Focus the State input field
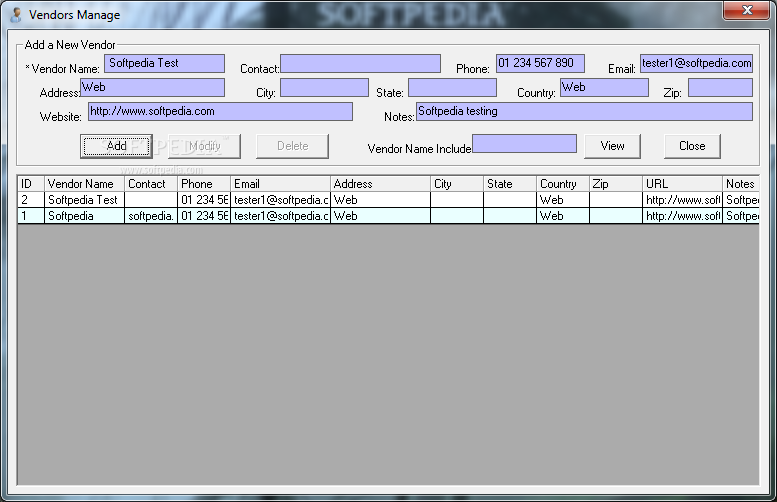777x502 pixels. coord(452,87)
